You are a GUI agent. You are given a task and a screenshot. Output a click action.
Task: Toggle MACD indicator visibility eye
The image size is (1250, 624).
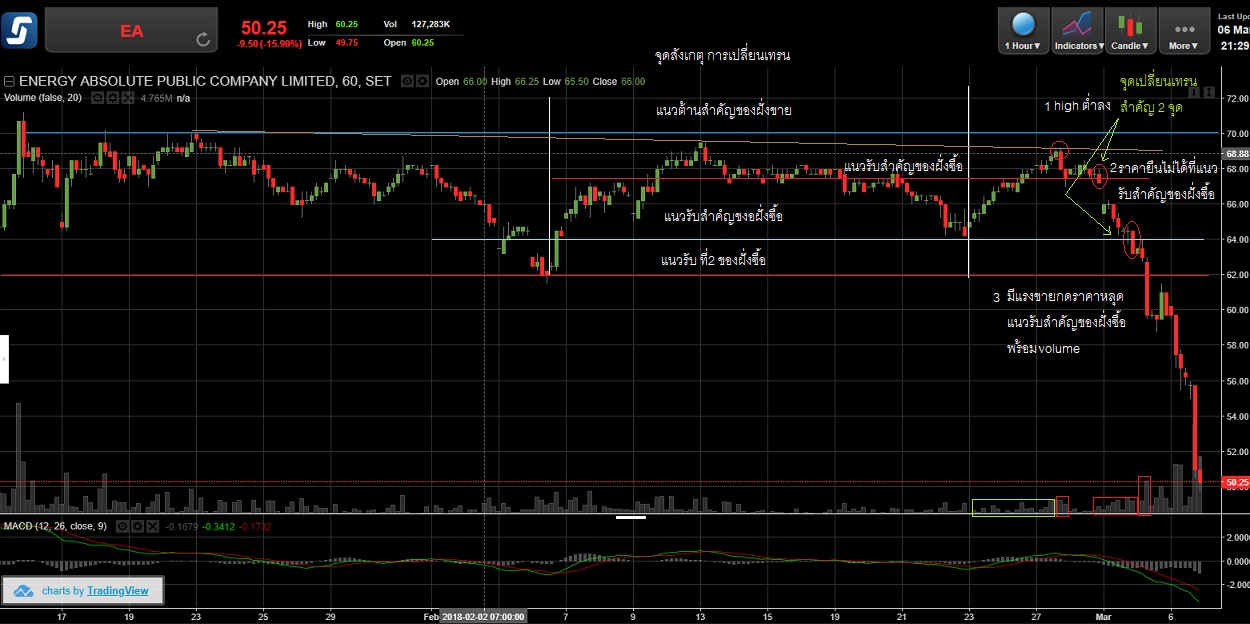coord(123,526)
